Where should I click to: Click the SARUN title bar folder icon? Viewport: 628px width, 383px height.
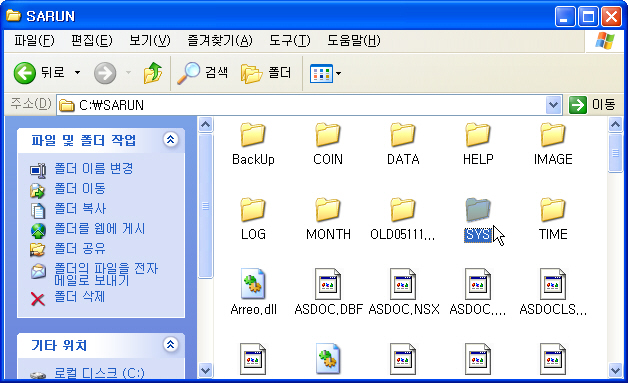[14, 16]
